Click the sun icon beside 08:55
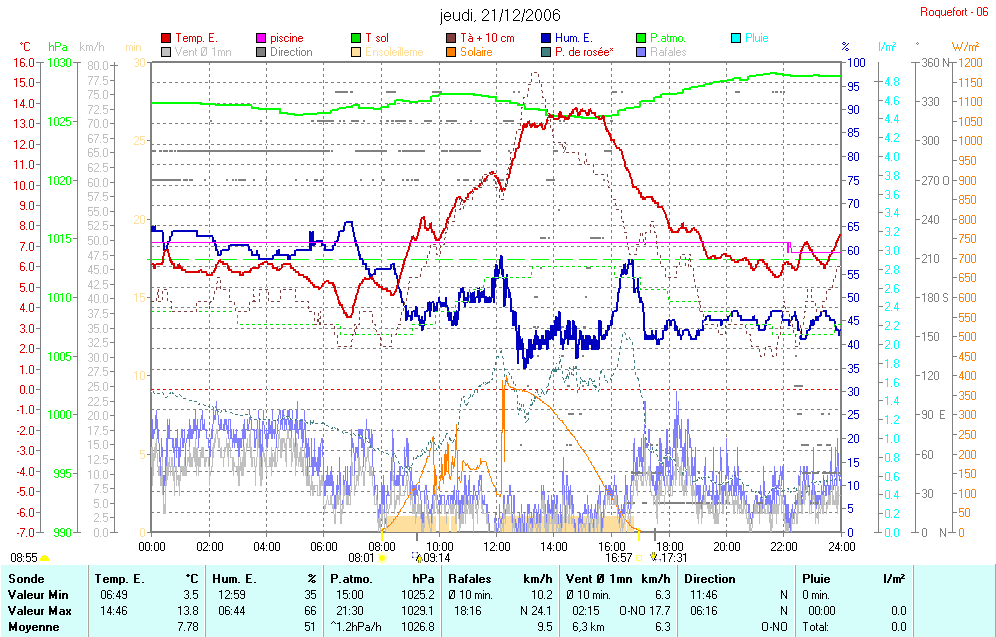Screen dimensions: 996x637 (44, 558)
